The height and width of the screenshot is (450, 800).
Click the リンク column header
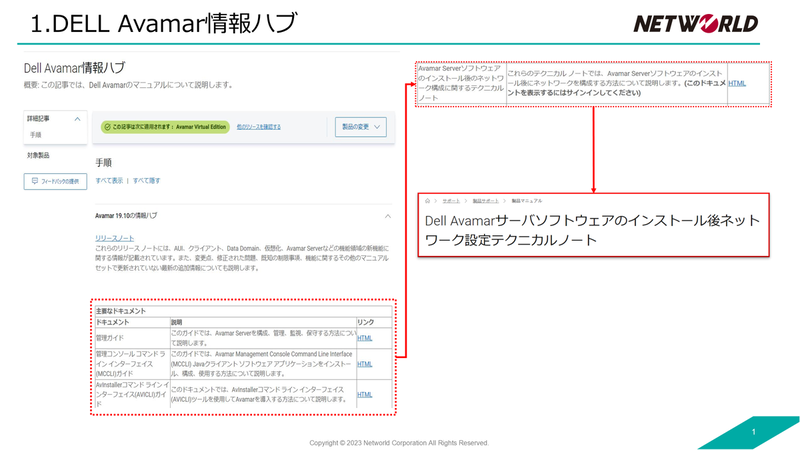tap(374, 322)
